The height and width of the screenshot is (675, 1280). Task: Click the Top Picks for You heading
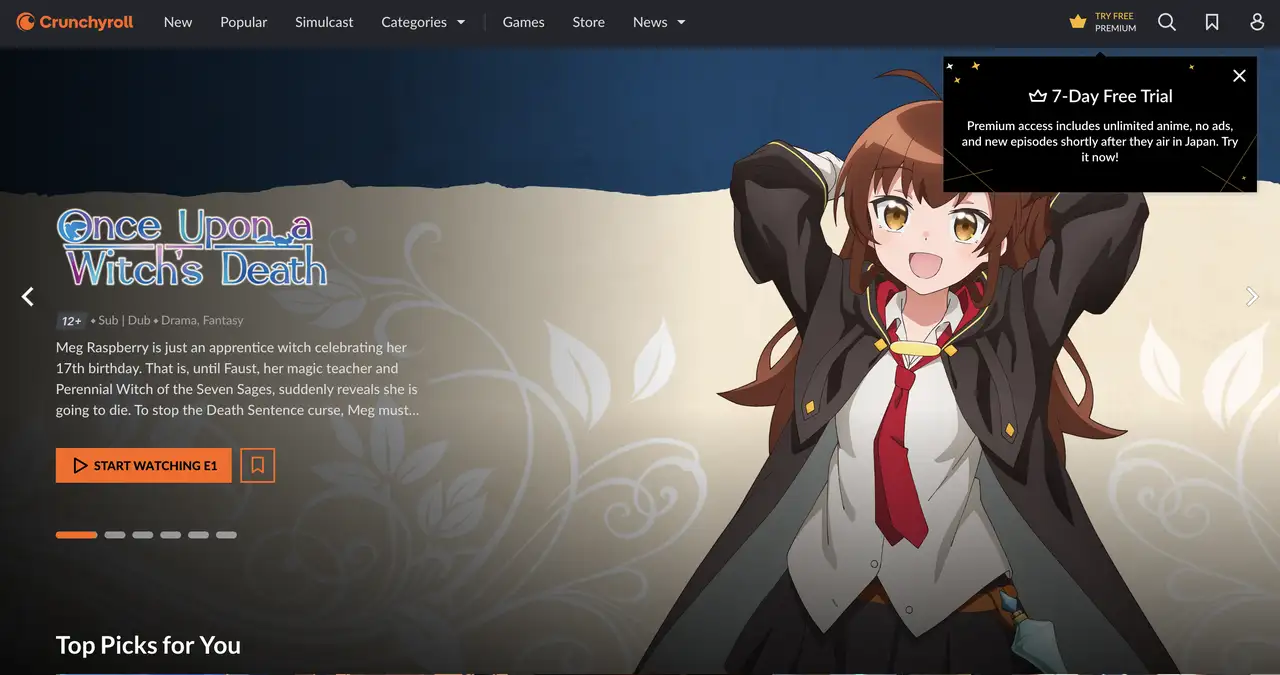pos(148,645)
